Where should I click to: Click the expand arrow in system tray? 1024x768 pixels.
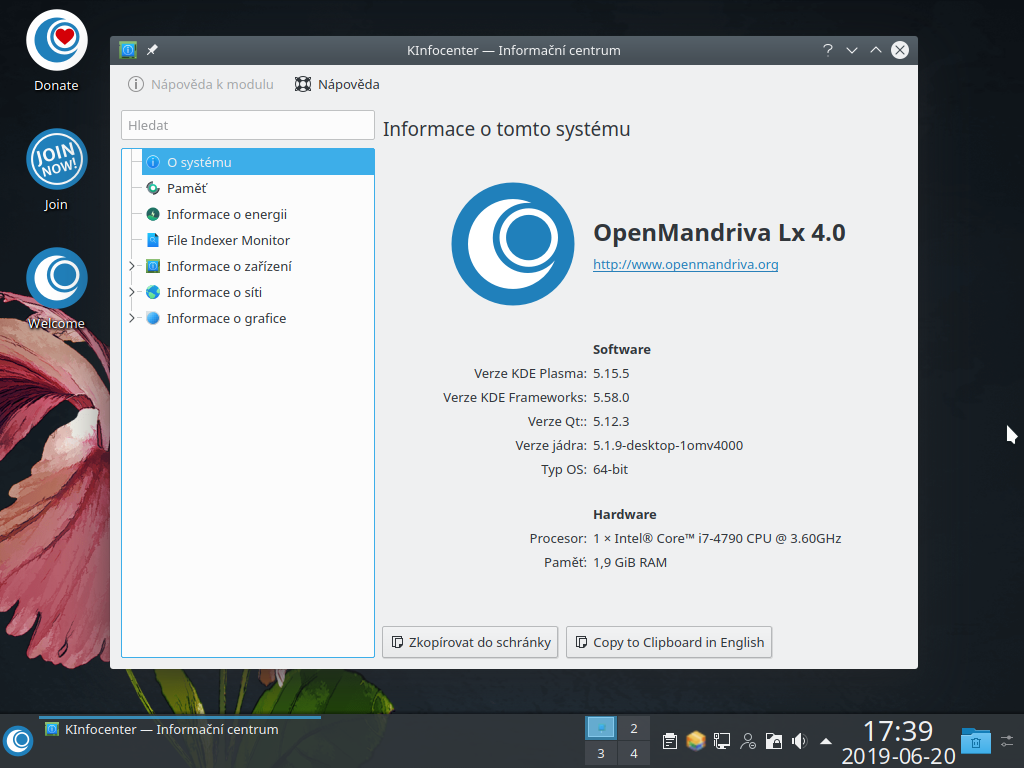(824, 741)
